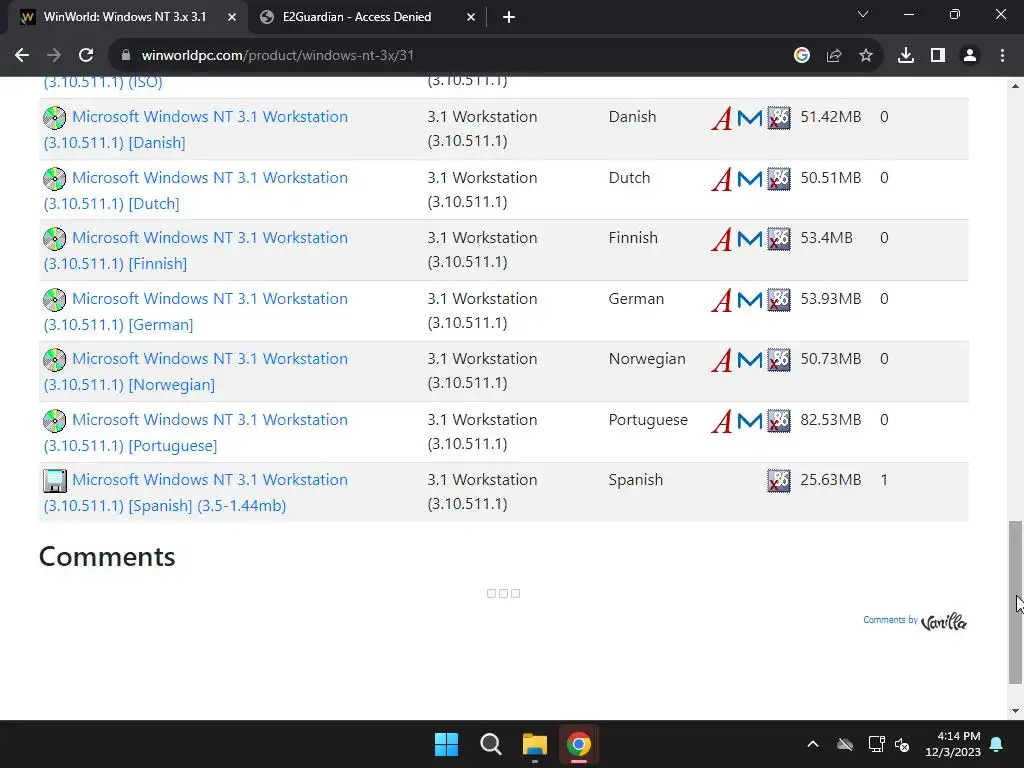View site information via the padlock icon
The width and height of the screenshot is (1024, 768).
pos(126,56)
